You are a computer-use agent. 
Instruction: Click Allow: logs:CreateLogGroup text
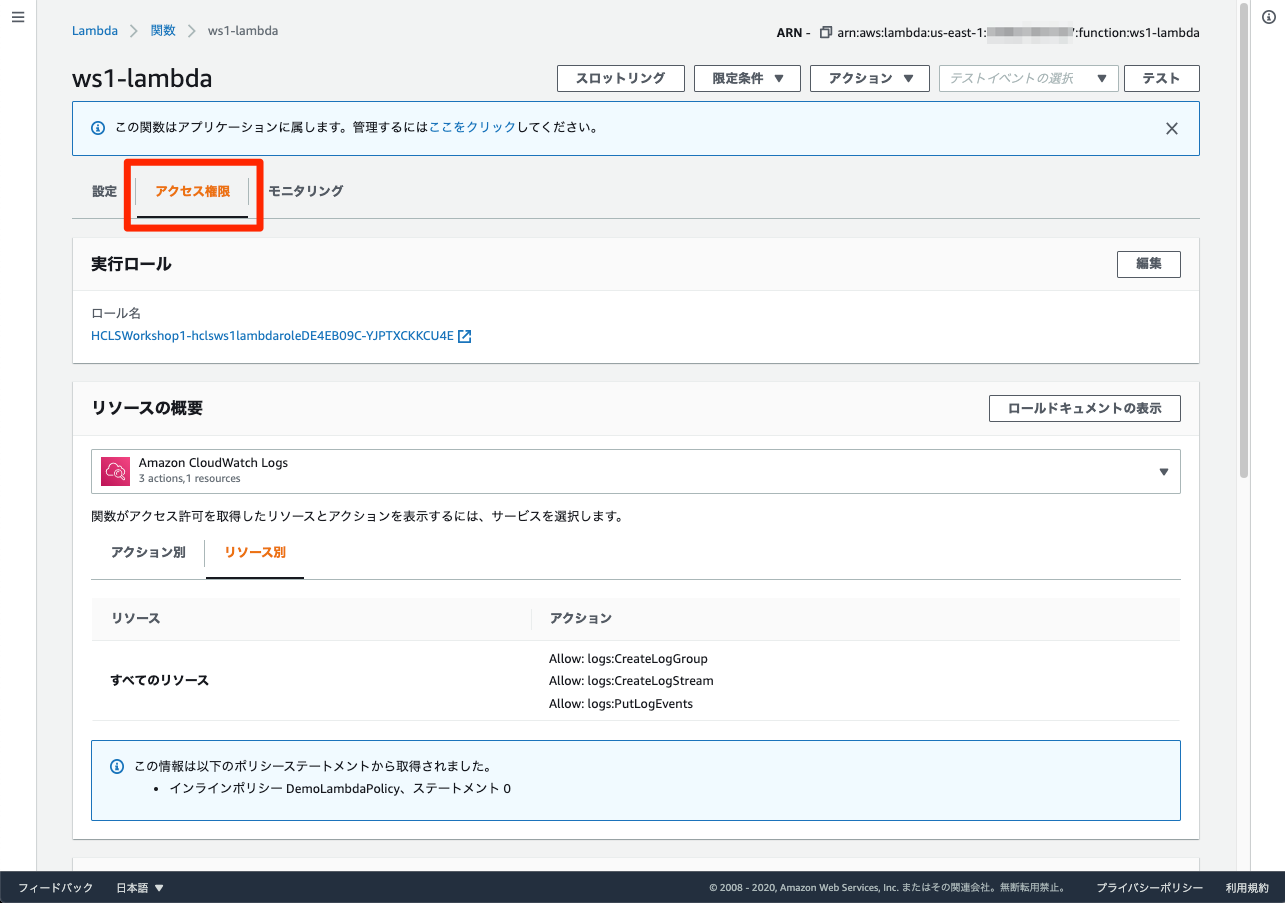628,658
